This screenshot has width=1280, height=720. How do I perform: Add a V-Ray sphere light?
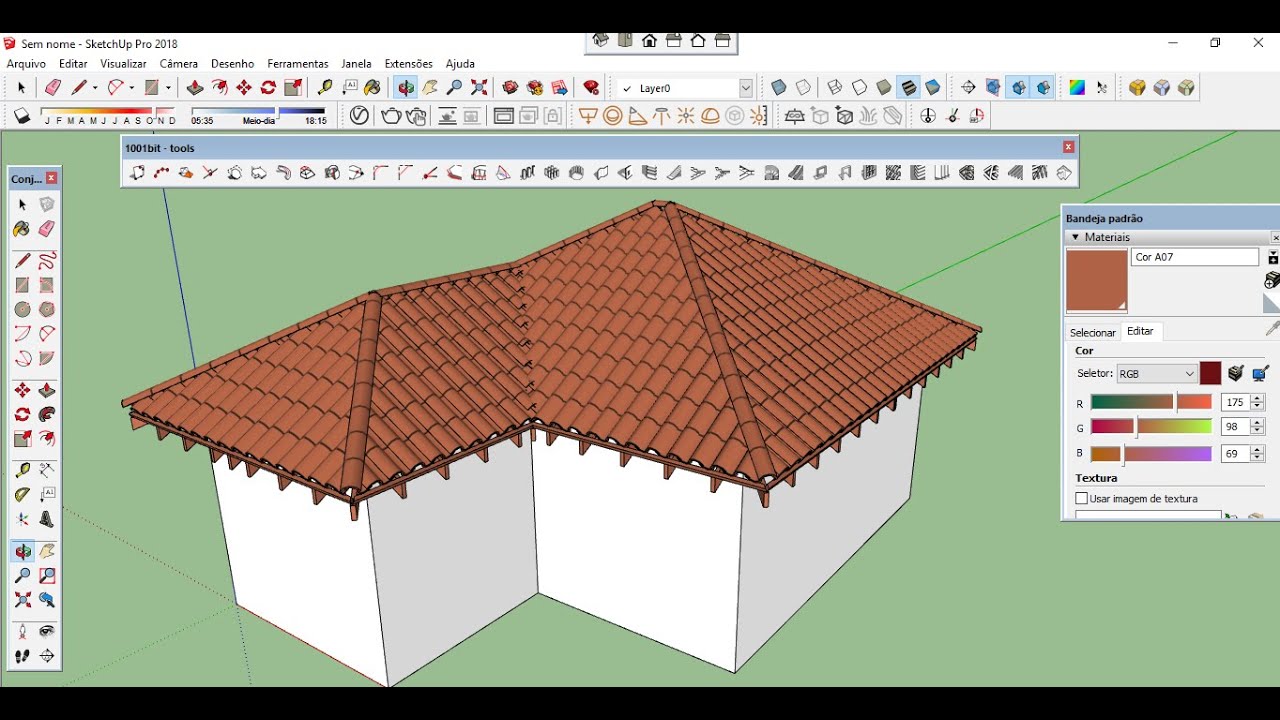pos(612,116)
